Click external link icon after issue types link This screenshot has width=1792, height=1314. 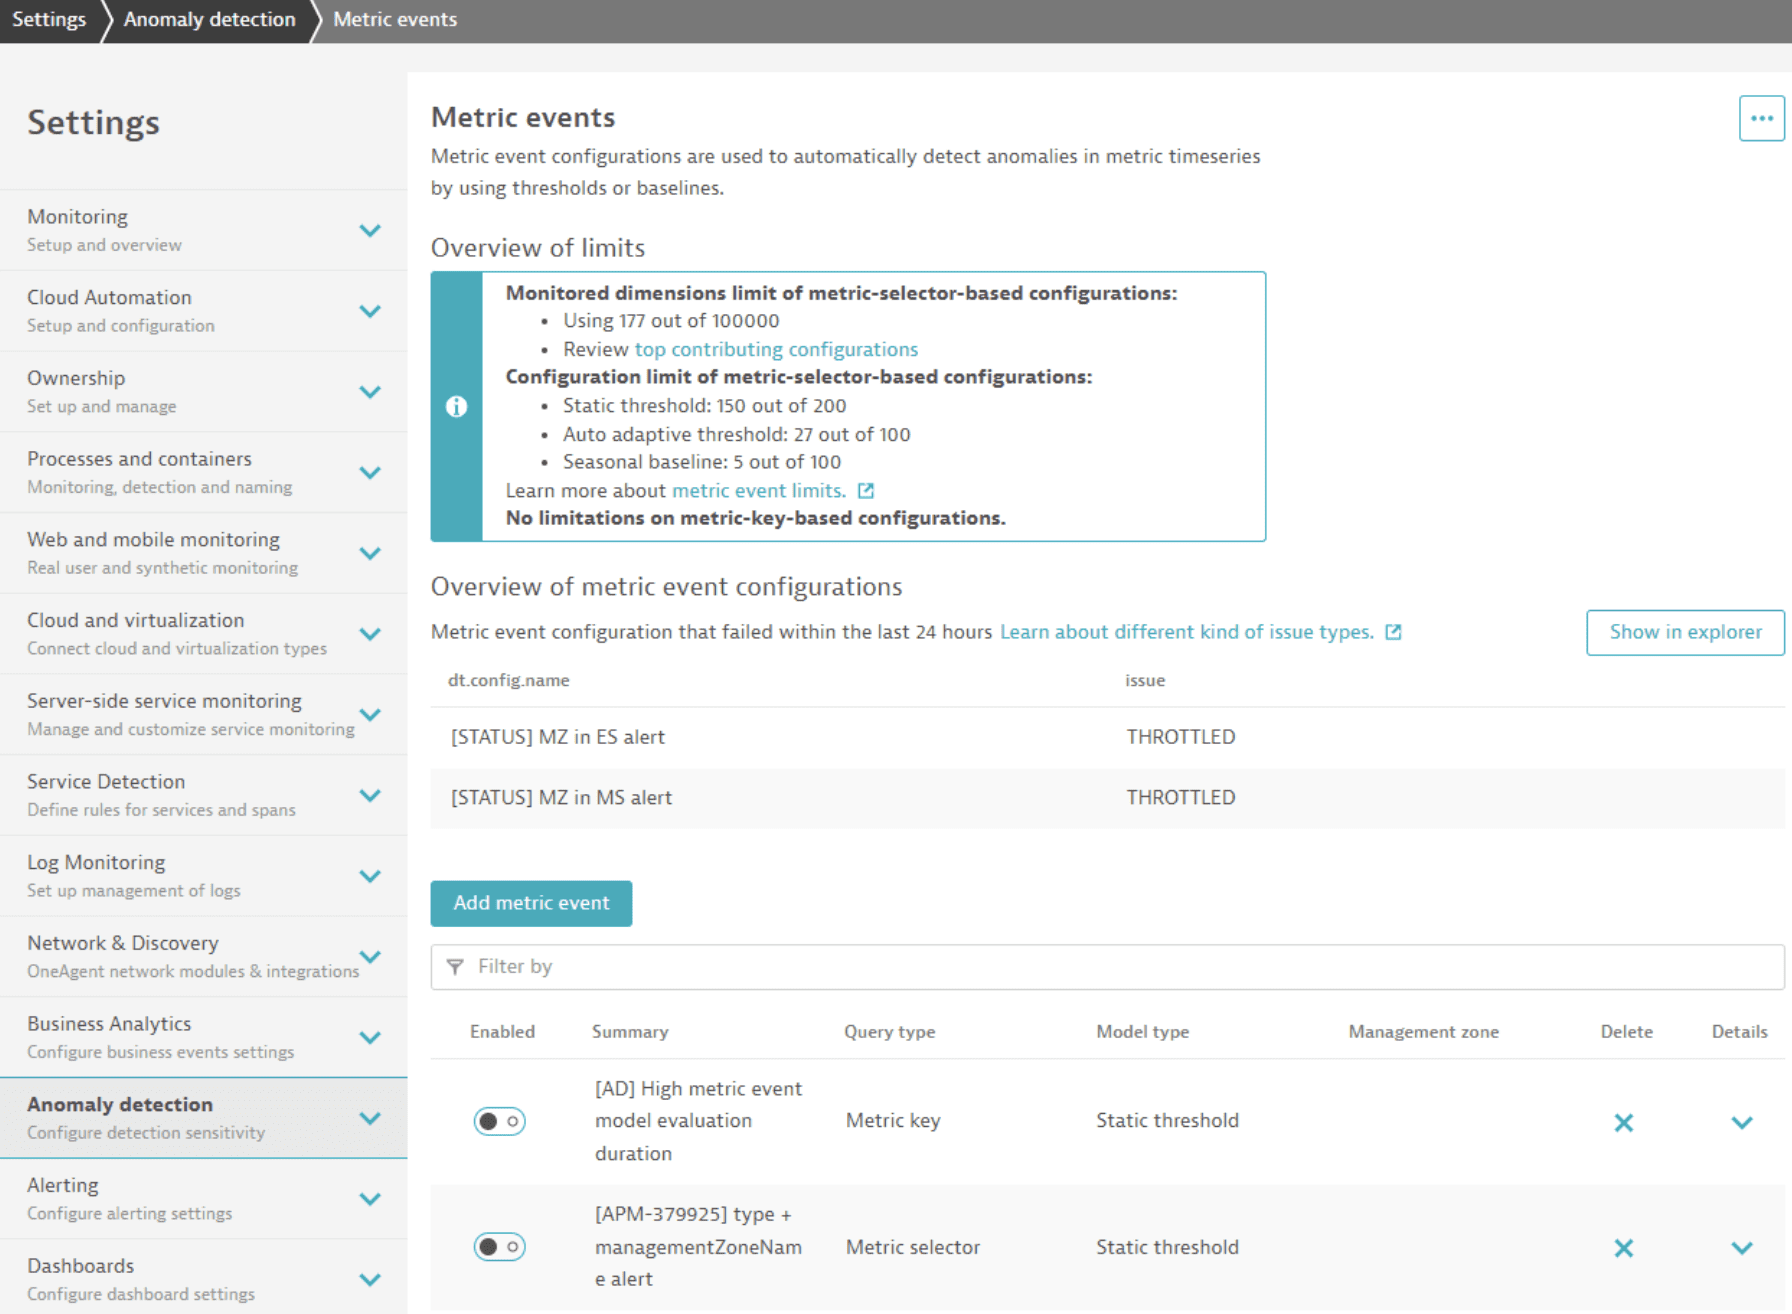tap(1393, 632)
